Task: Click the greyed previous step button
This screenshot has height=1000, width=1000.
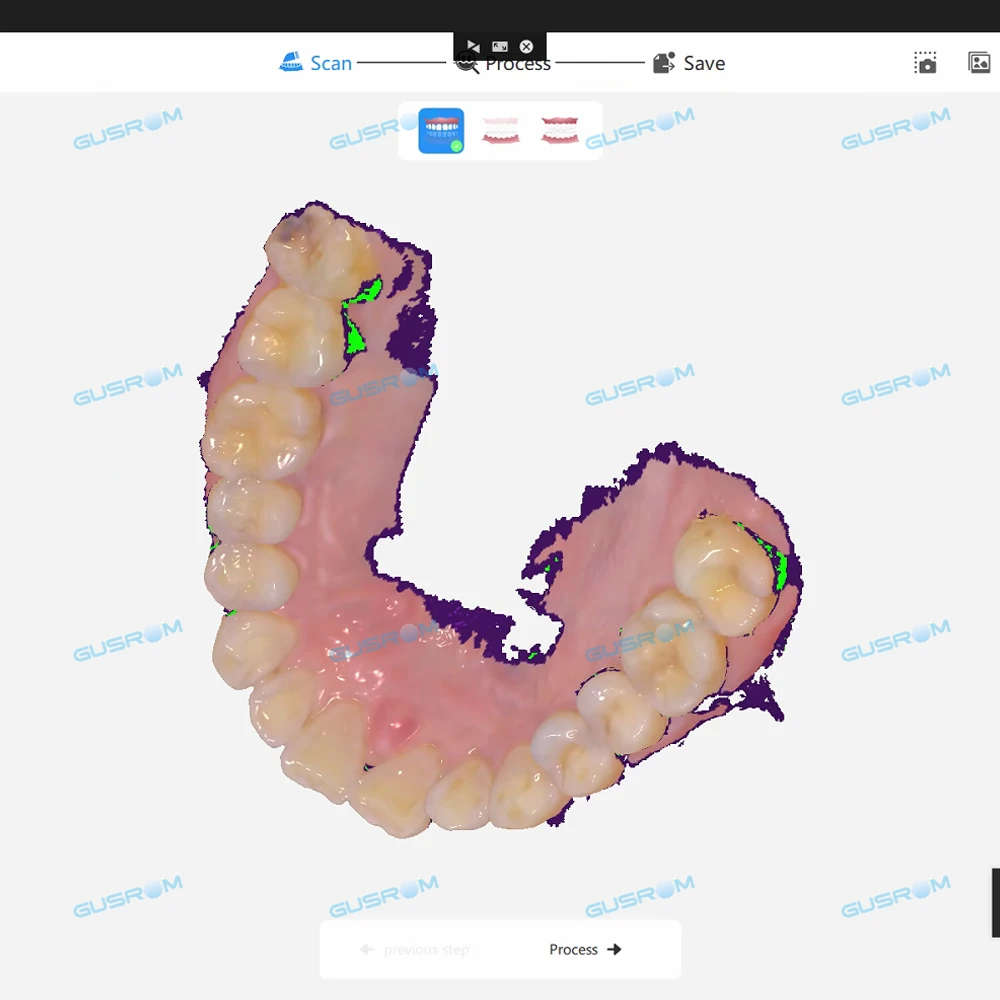Action: tap(415, 950)
